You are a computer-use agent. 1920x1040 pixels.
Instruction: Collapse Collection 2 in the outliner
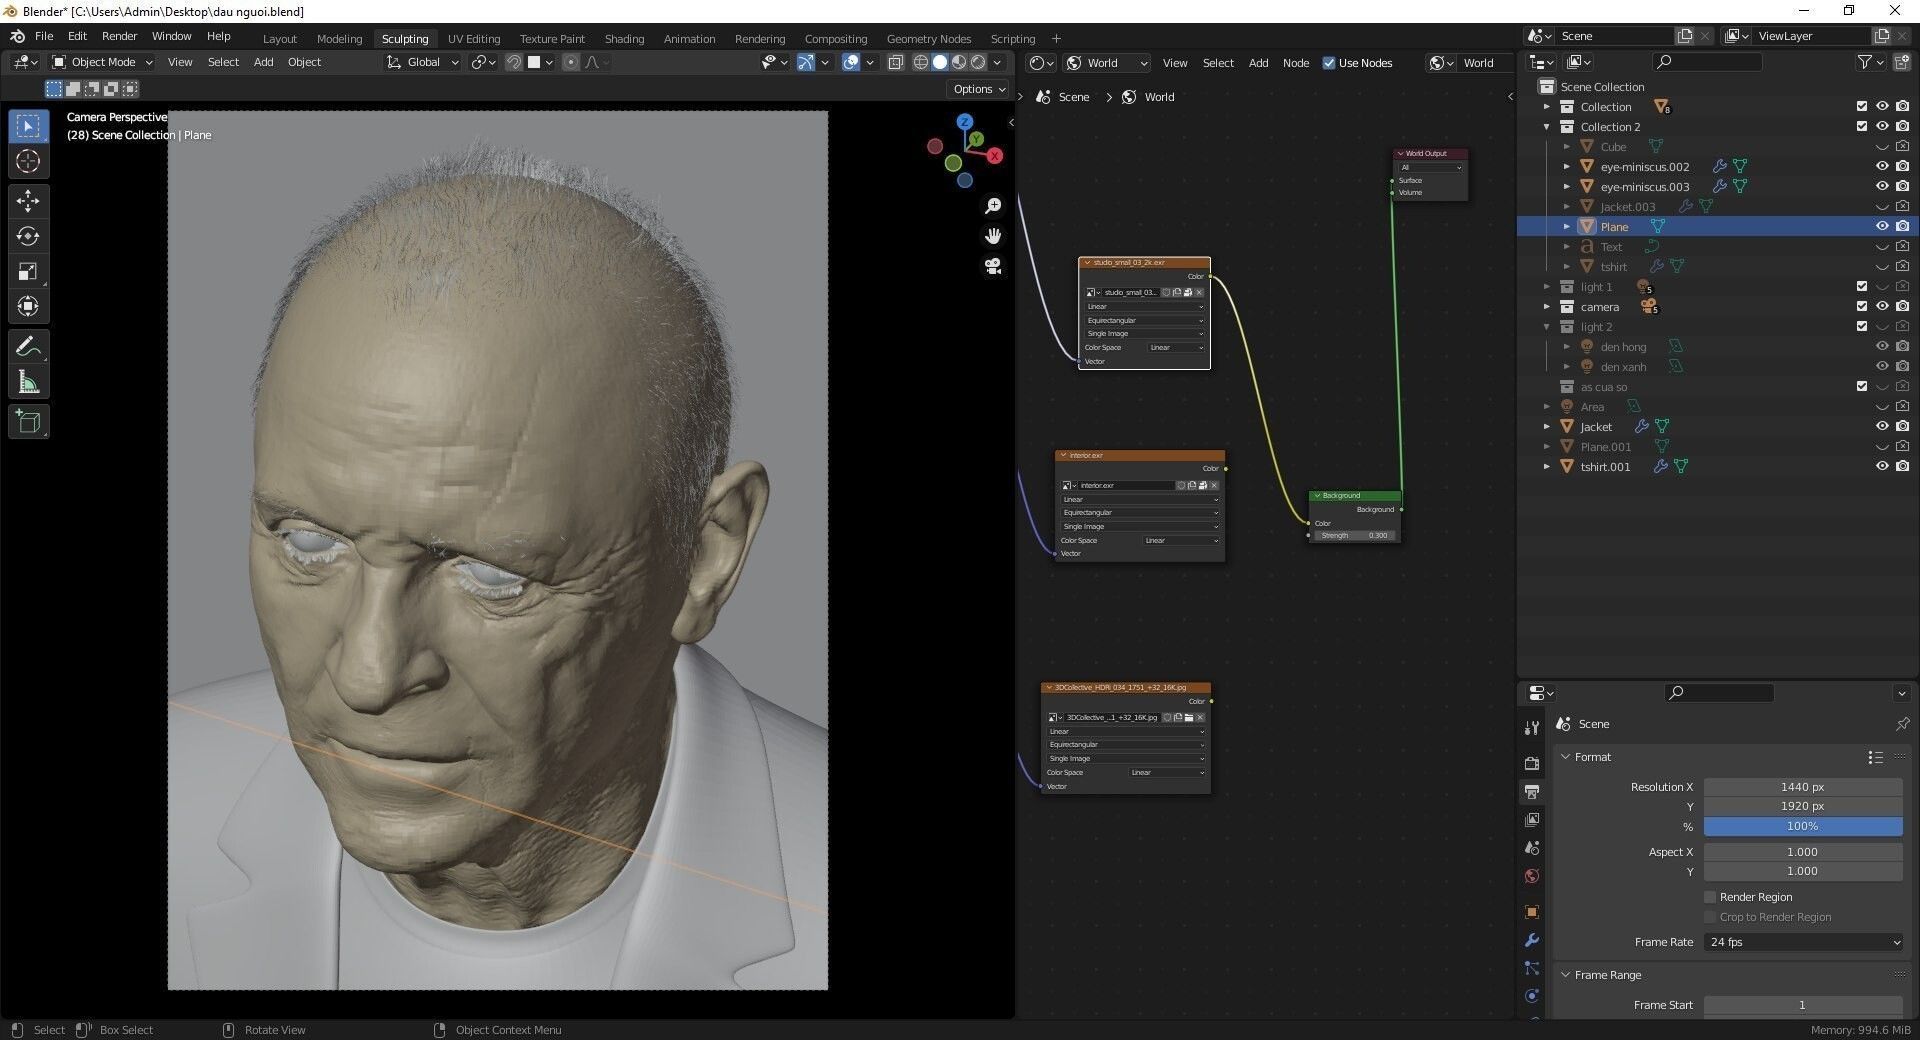coord(1547,127)
